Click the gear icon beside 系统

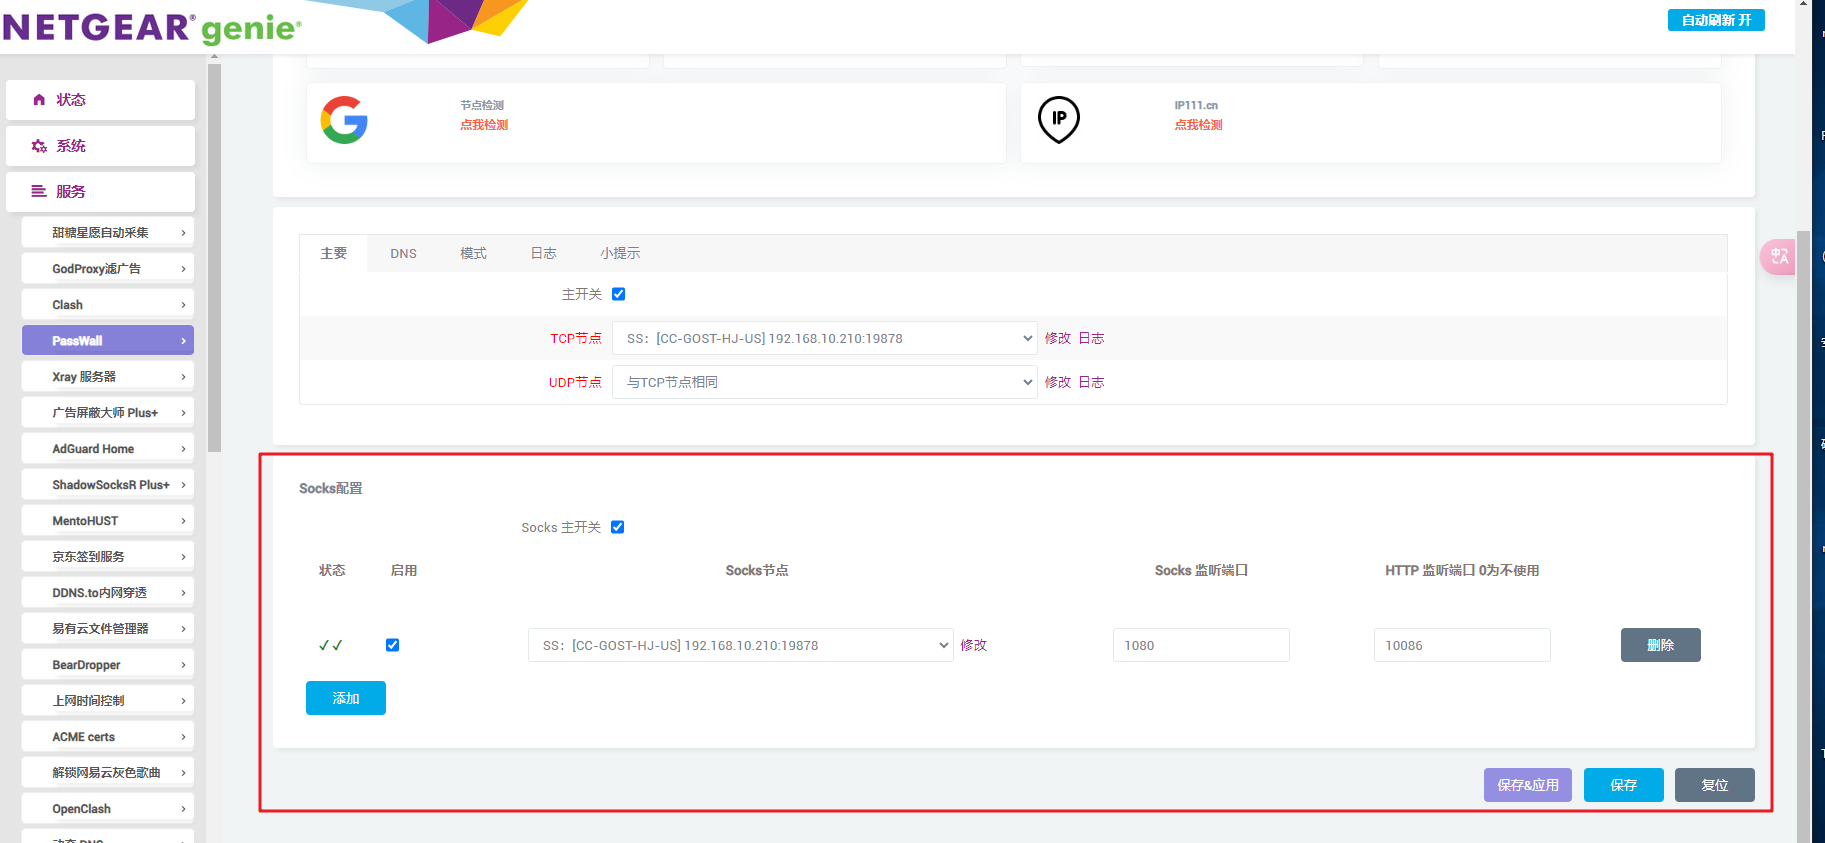pos(39,146)
